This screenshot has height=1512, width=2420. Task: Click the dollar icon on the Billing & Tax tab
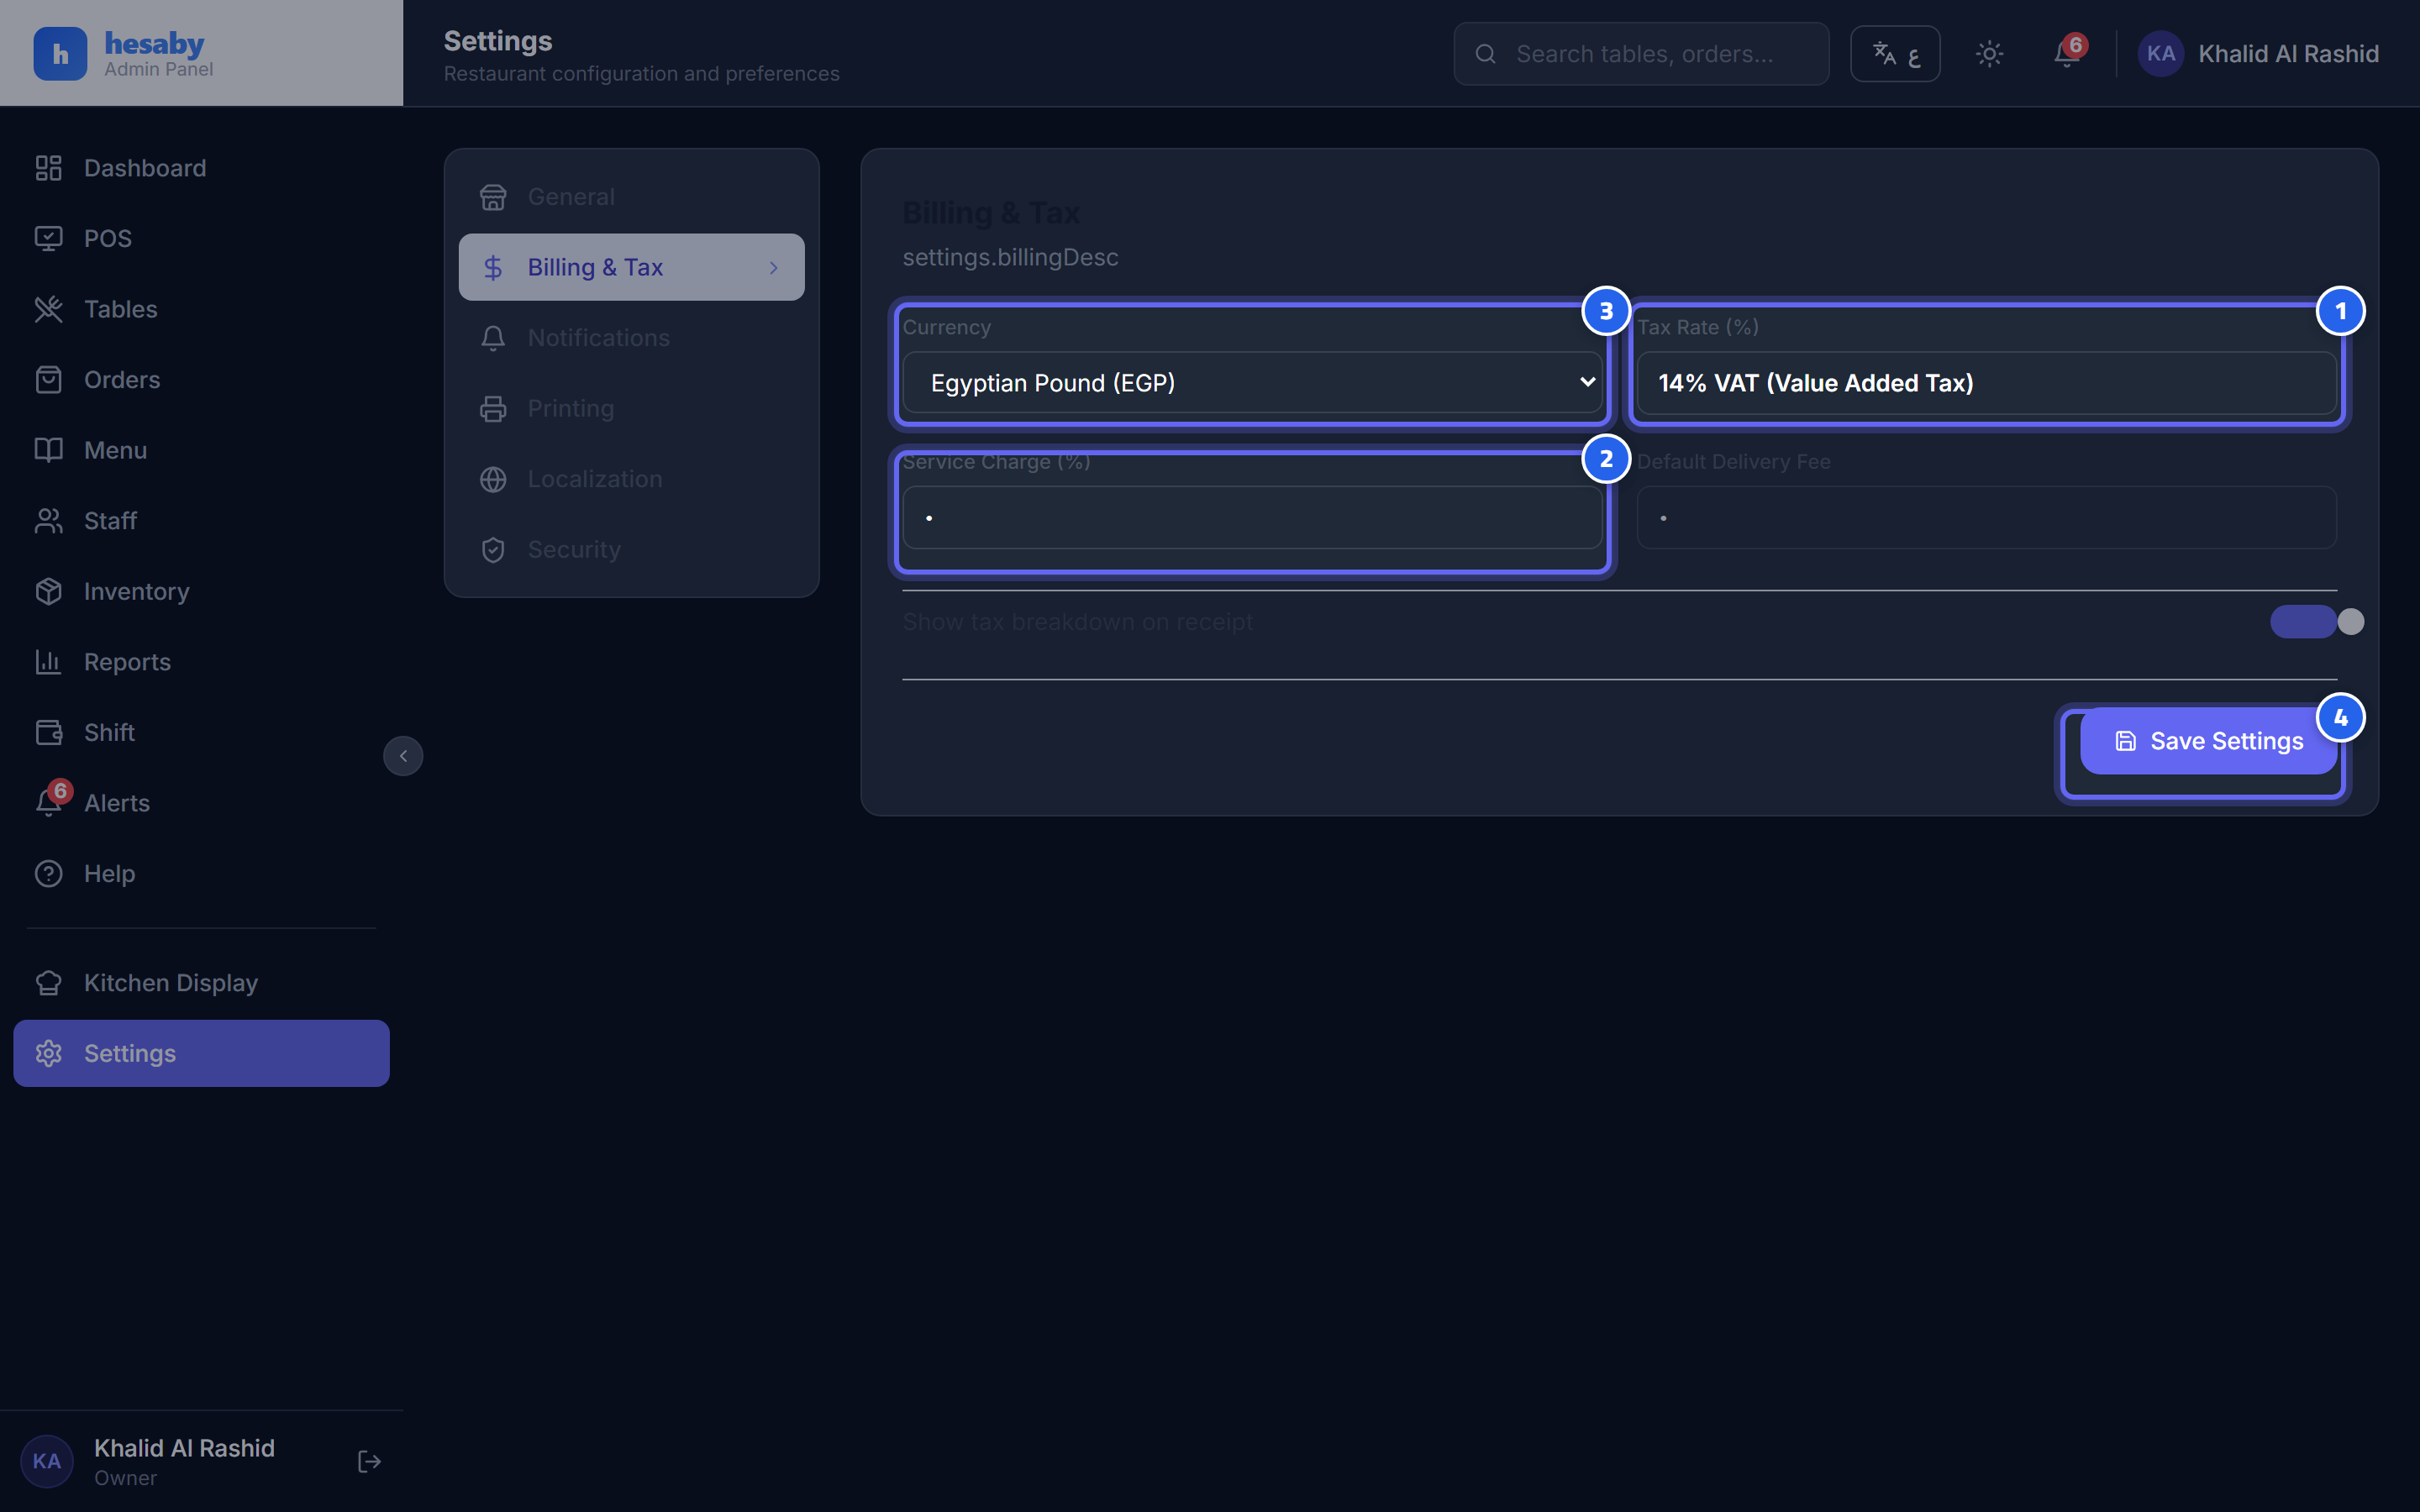point(493,267)
